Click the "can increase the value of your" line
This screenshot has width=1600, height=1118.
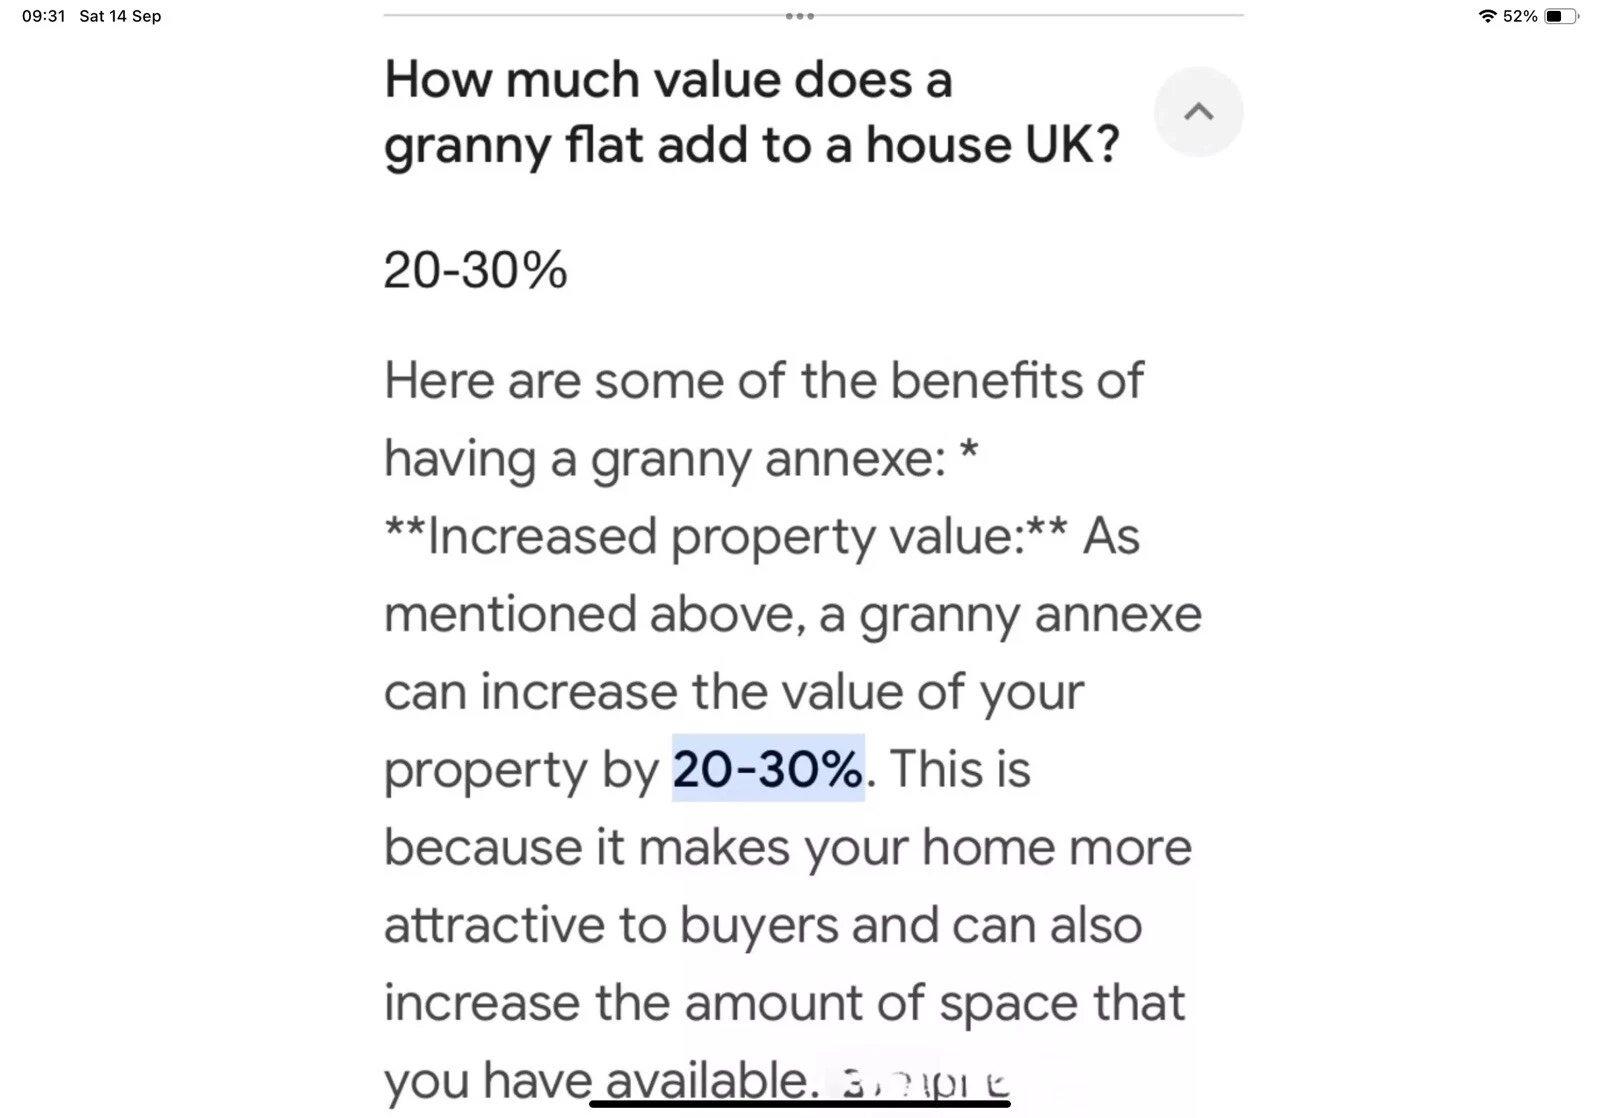pyautogui.click(x=734, y=692)
